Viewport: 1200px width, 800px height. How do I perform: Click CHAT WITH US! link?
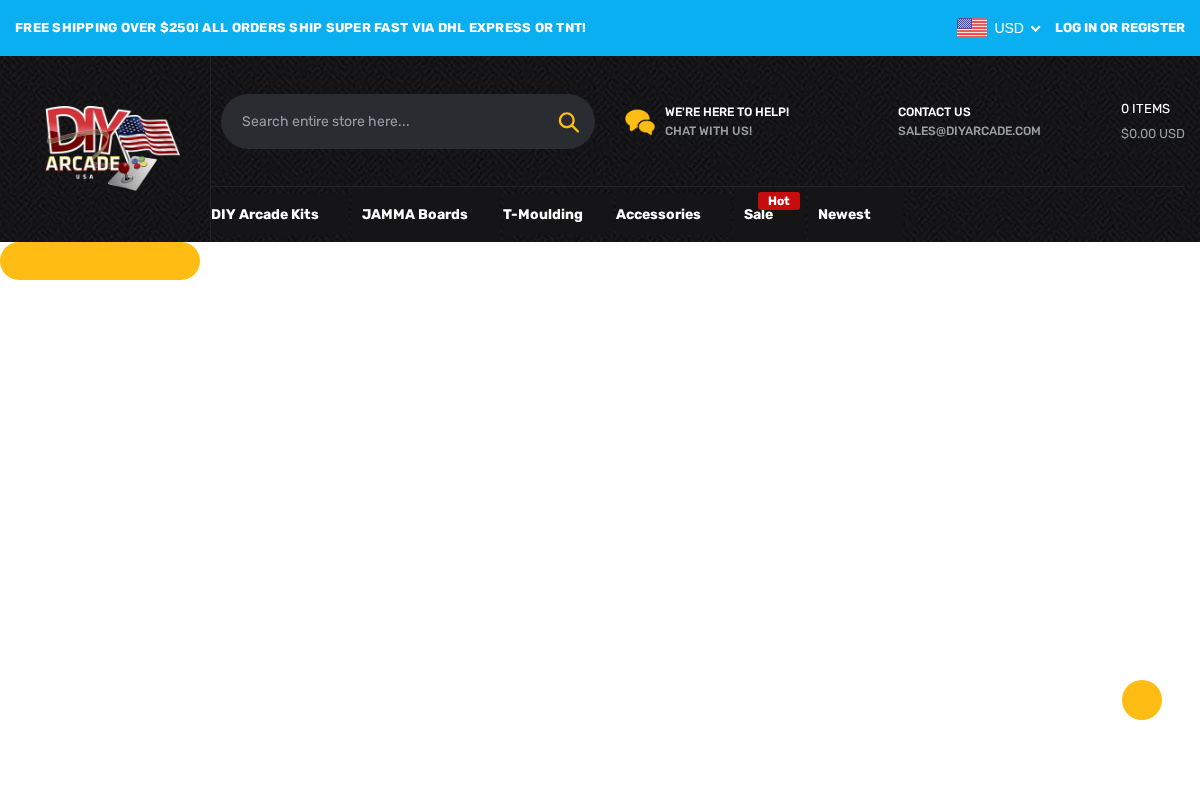point(708,130)
